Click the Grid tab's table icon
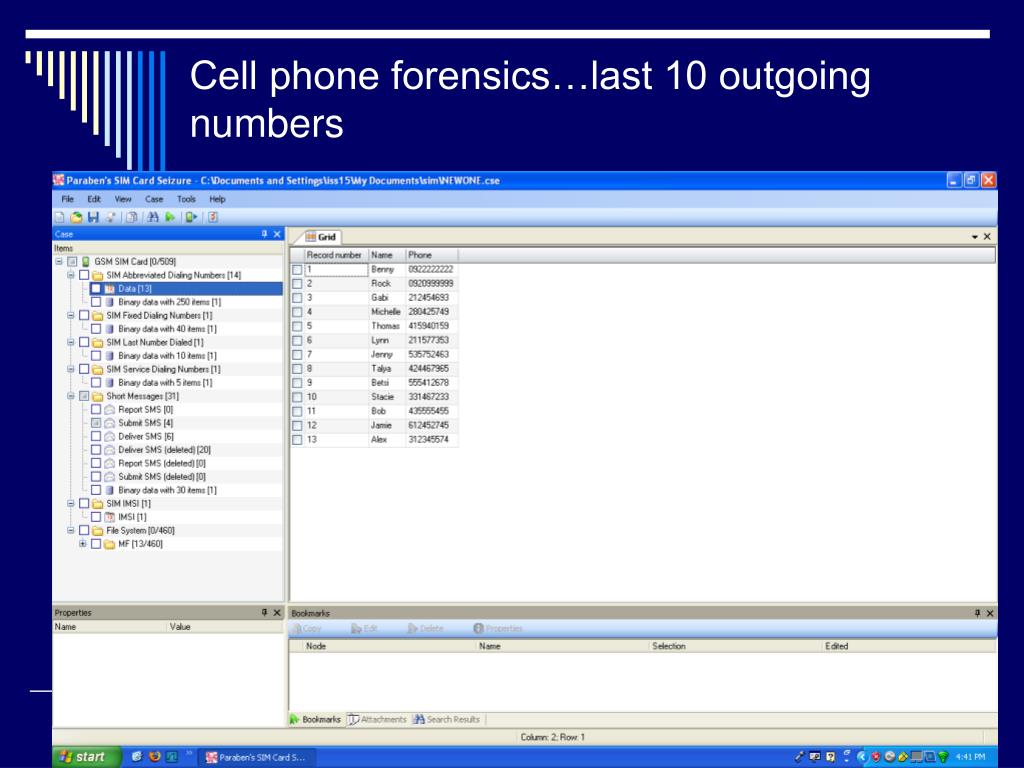 pos(311,237)
